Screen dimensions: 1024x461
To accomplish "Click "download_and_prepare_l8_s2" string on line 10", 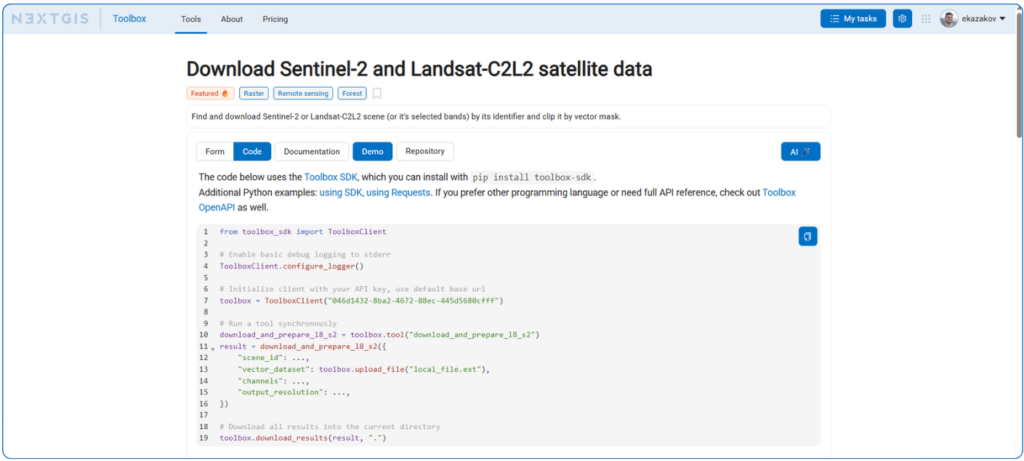I will coord(472,335).
